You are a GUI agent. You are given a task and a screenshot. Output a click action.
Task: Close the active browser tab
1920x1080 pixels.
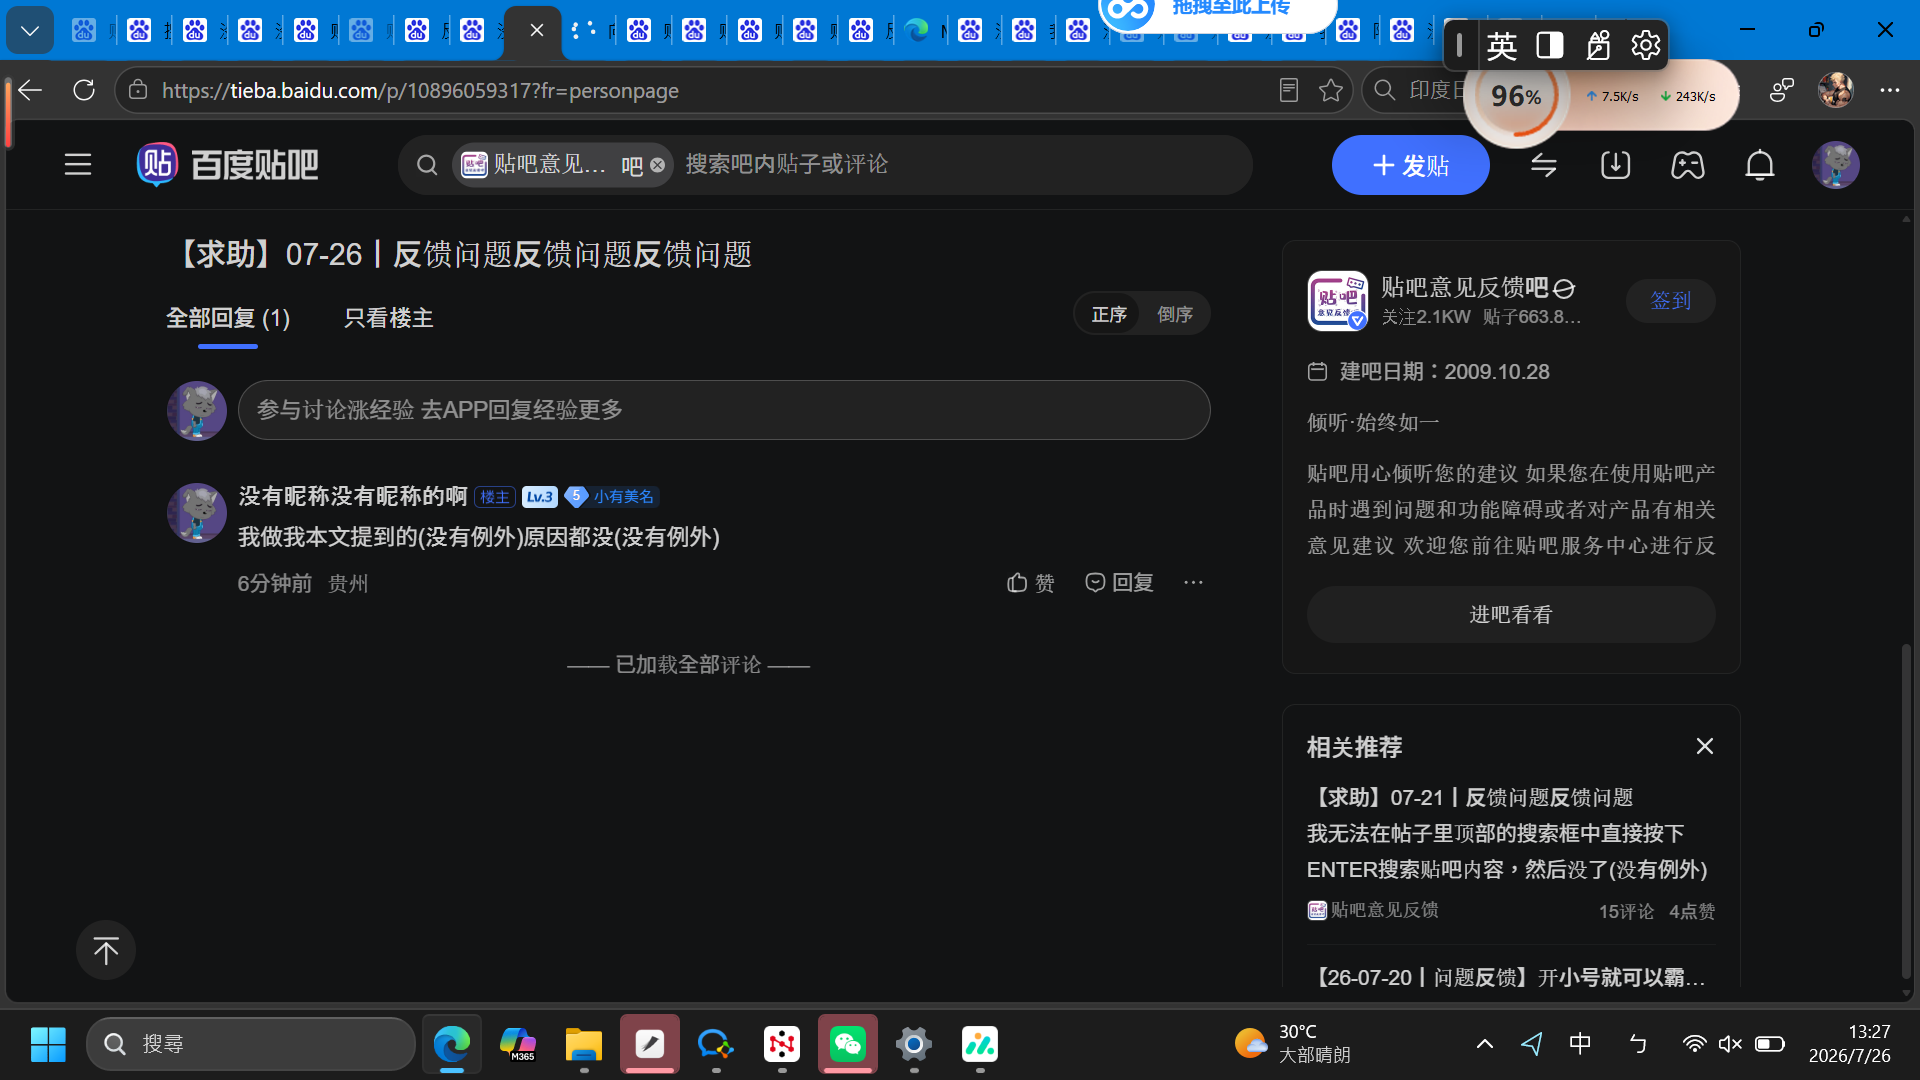click(x=537, y=31)
